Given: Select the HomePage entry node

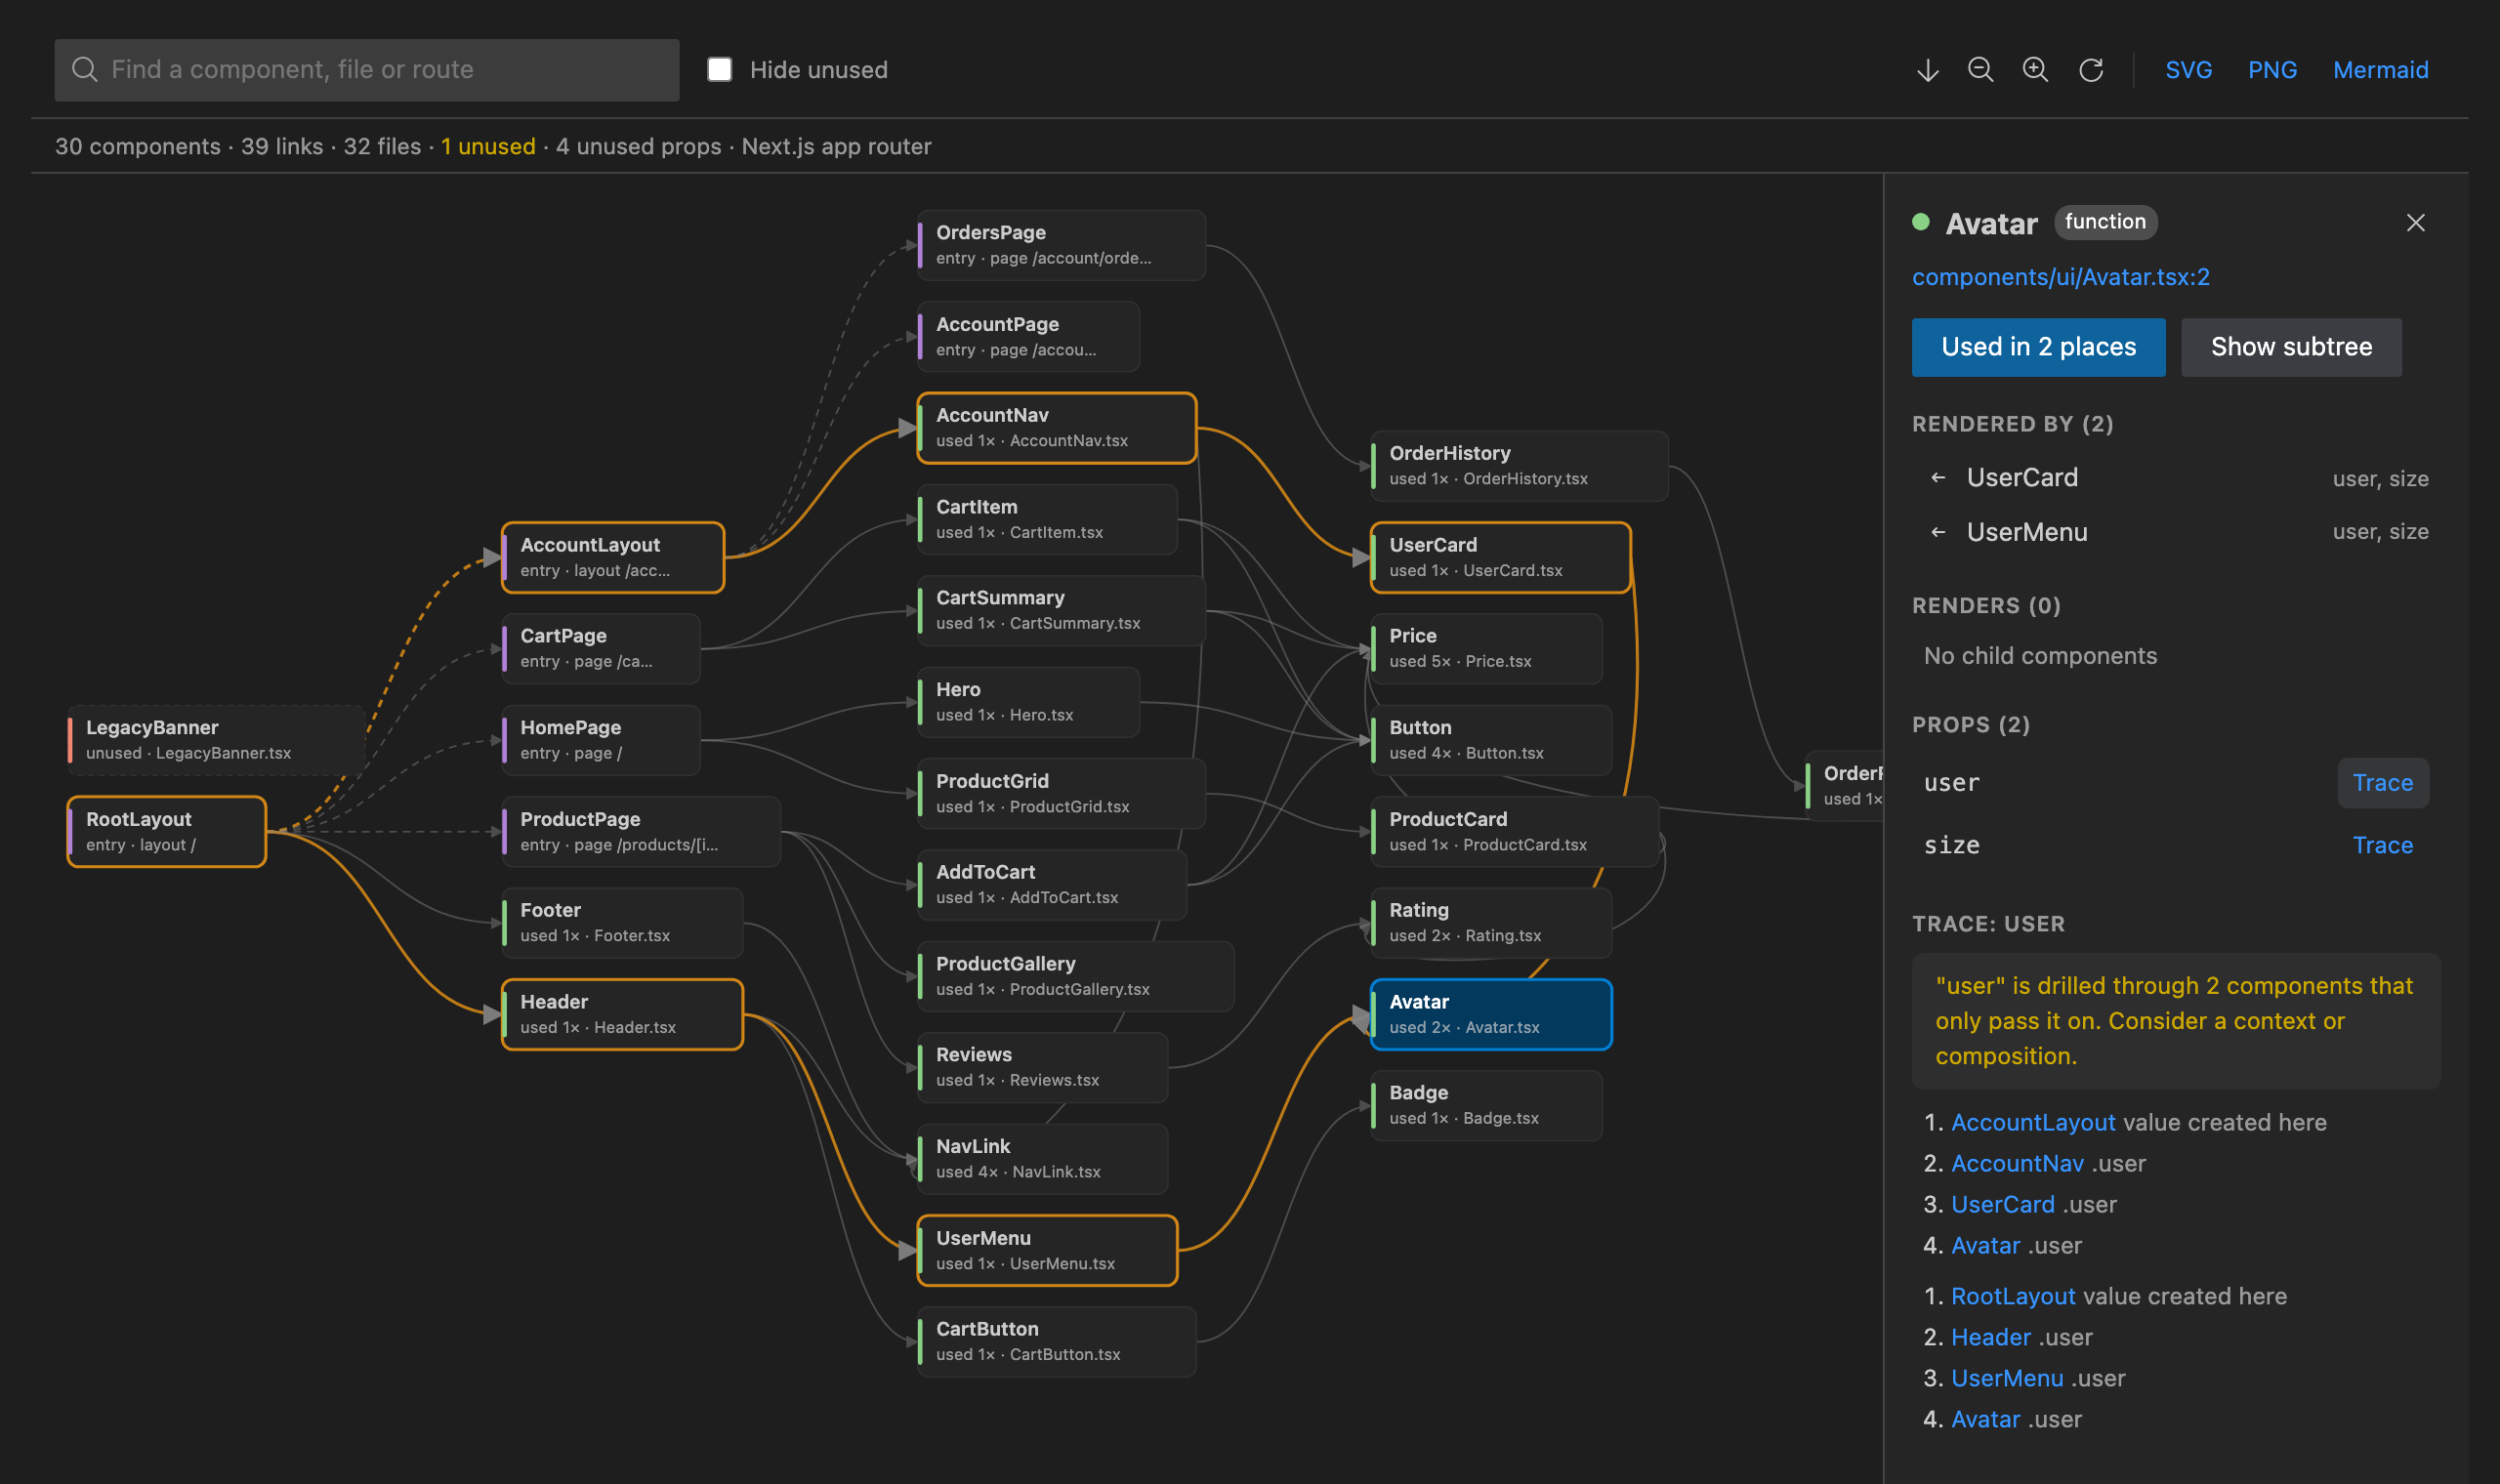Looking at the screenshot, I should pos(600,740).
